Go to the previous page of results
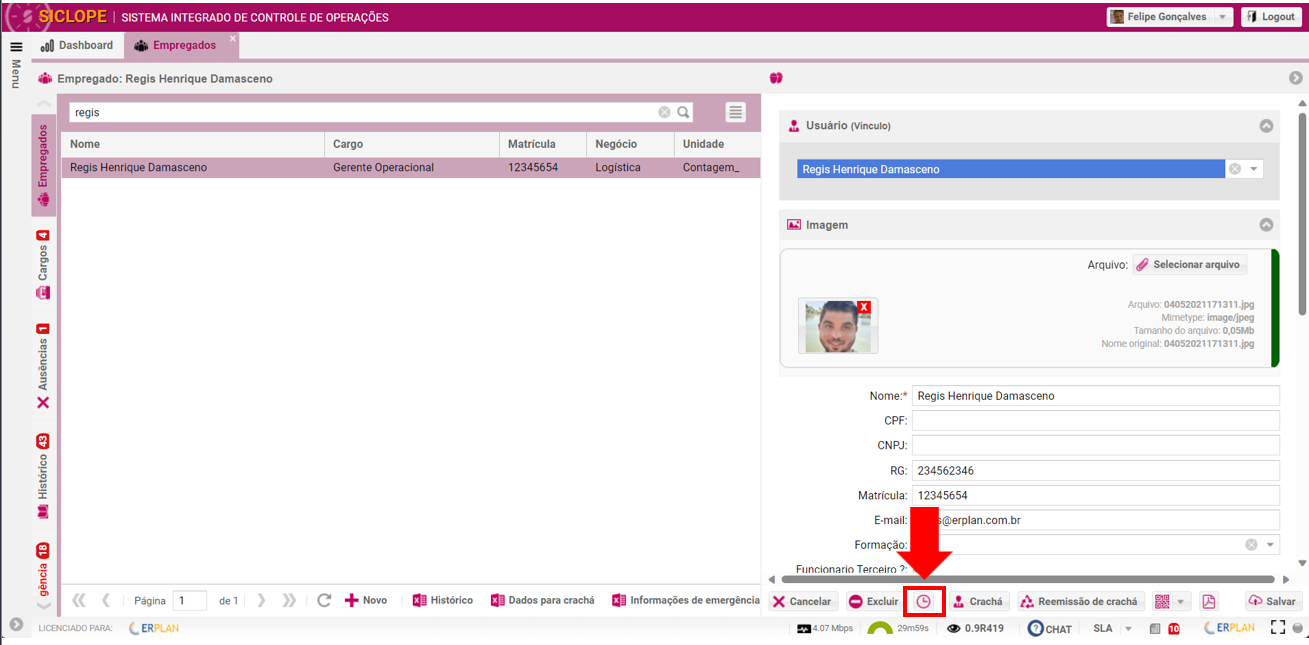 [106, 600]
